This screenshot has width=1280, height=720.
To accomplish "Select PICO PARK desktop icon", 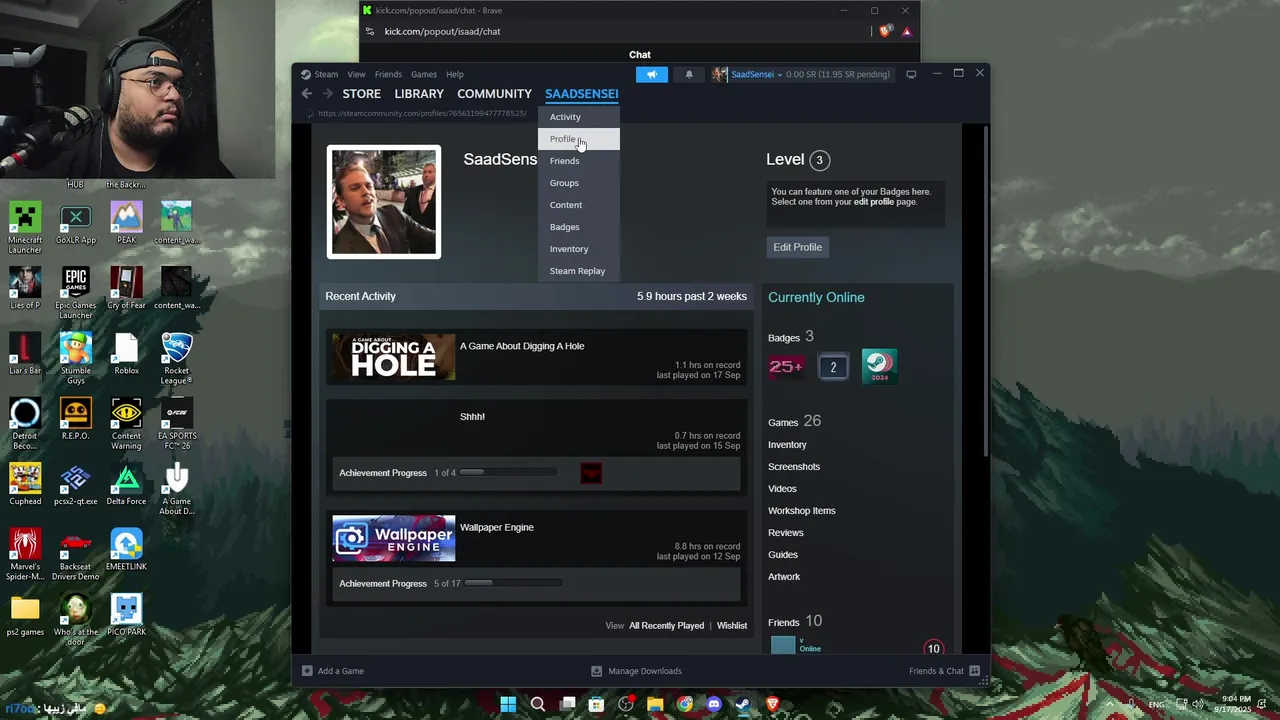I will 126,615.
